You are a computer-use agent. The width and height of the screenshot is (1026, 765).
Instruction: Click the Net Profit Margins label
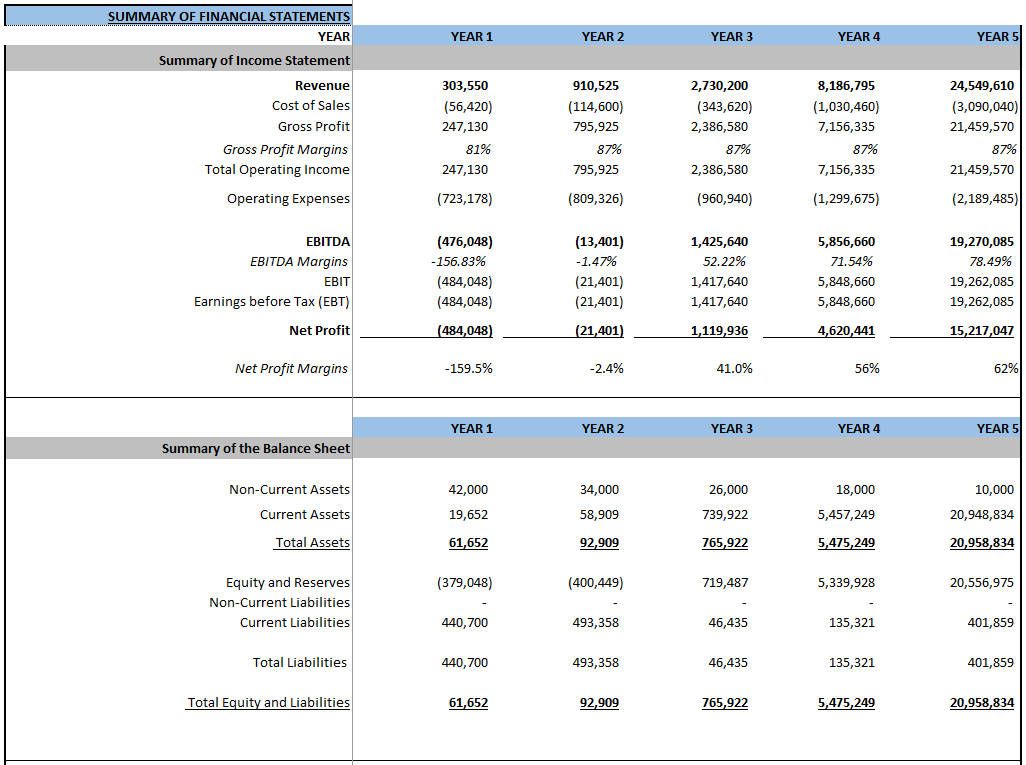(291, 368)
